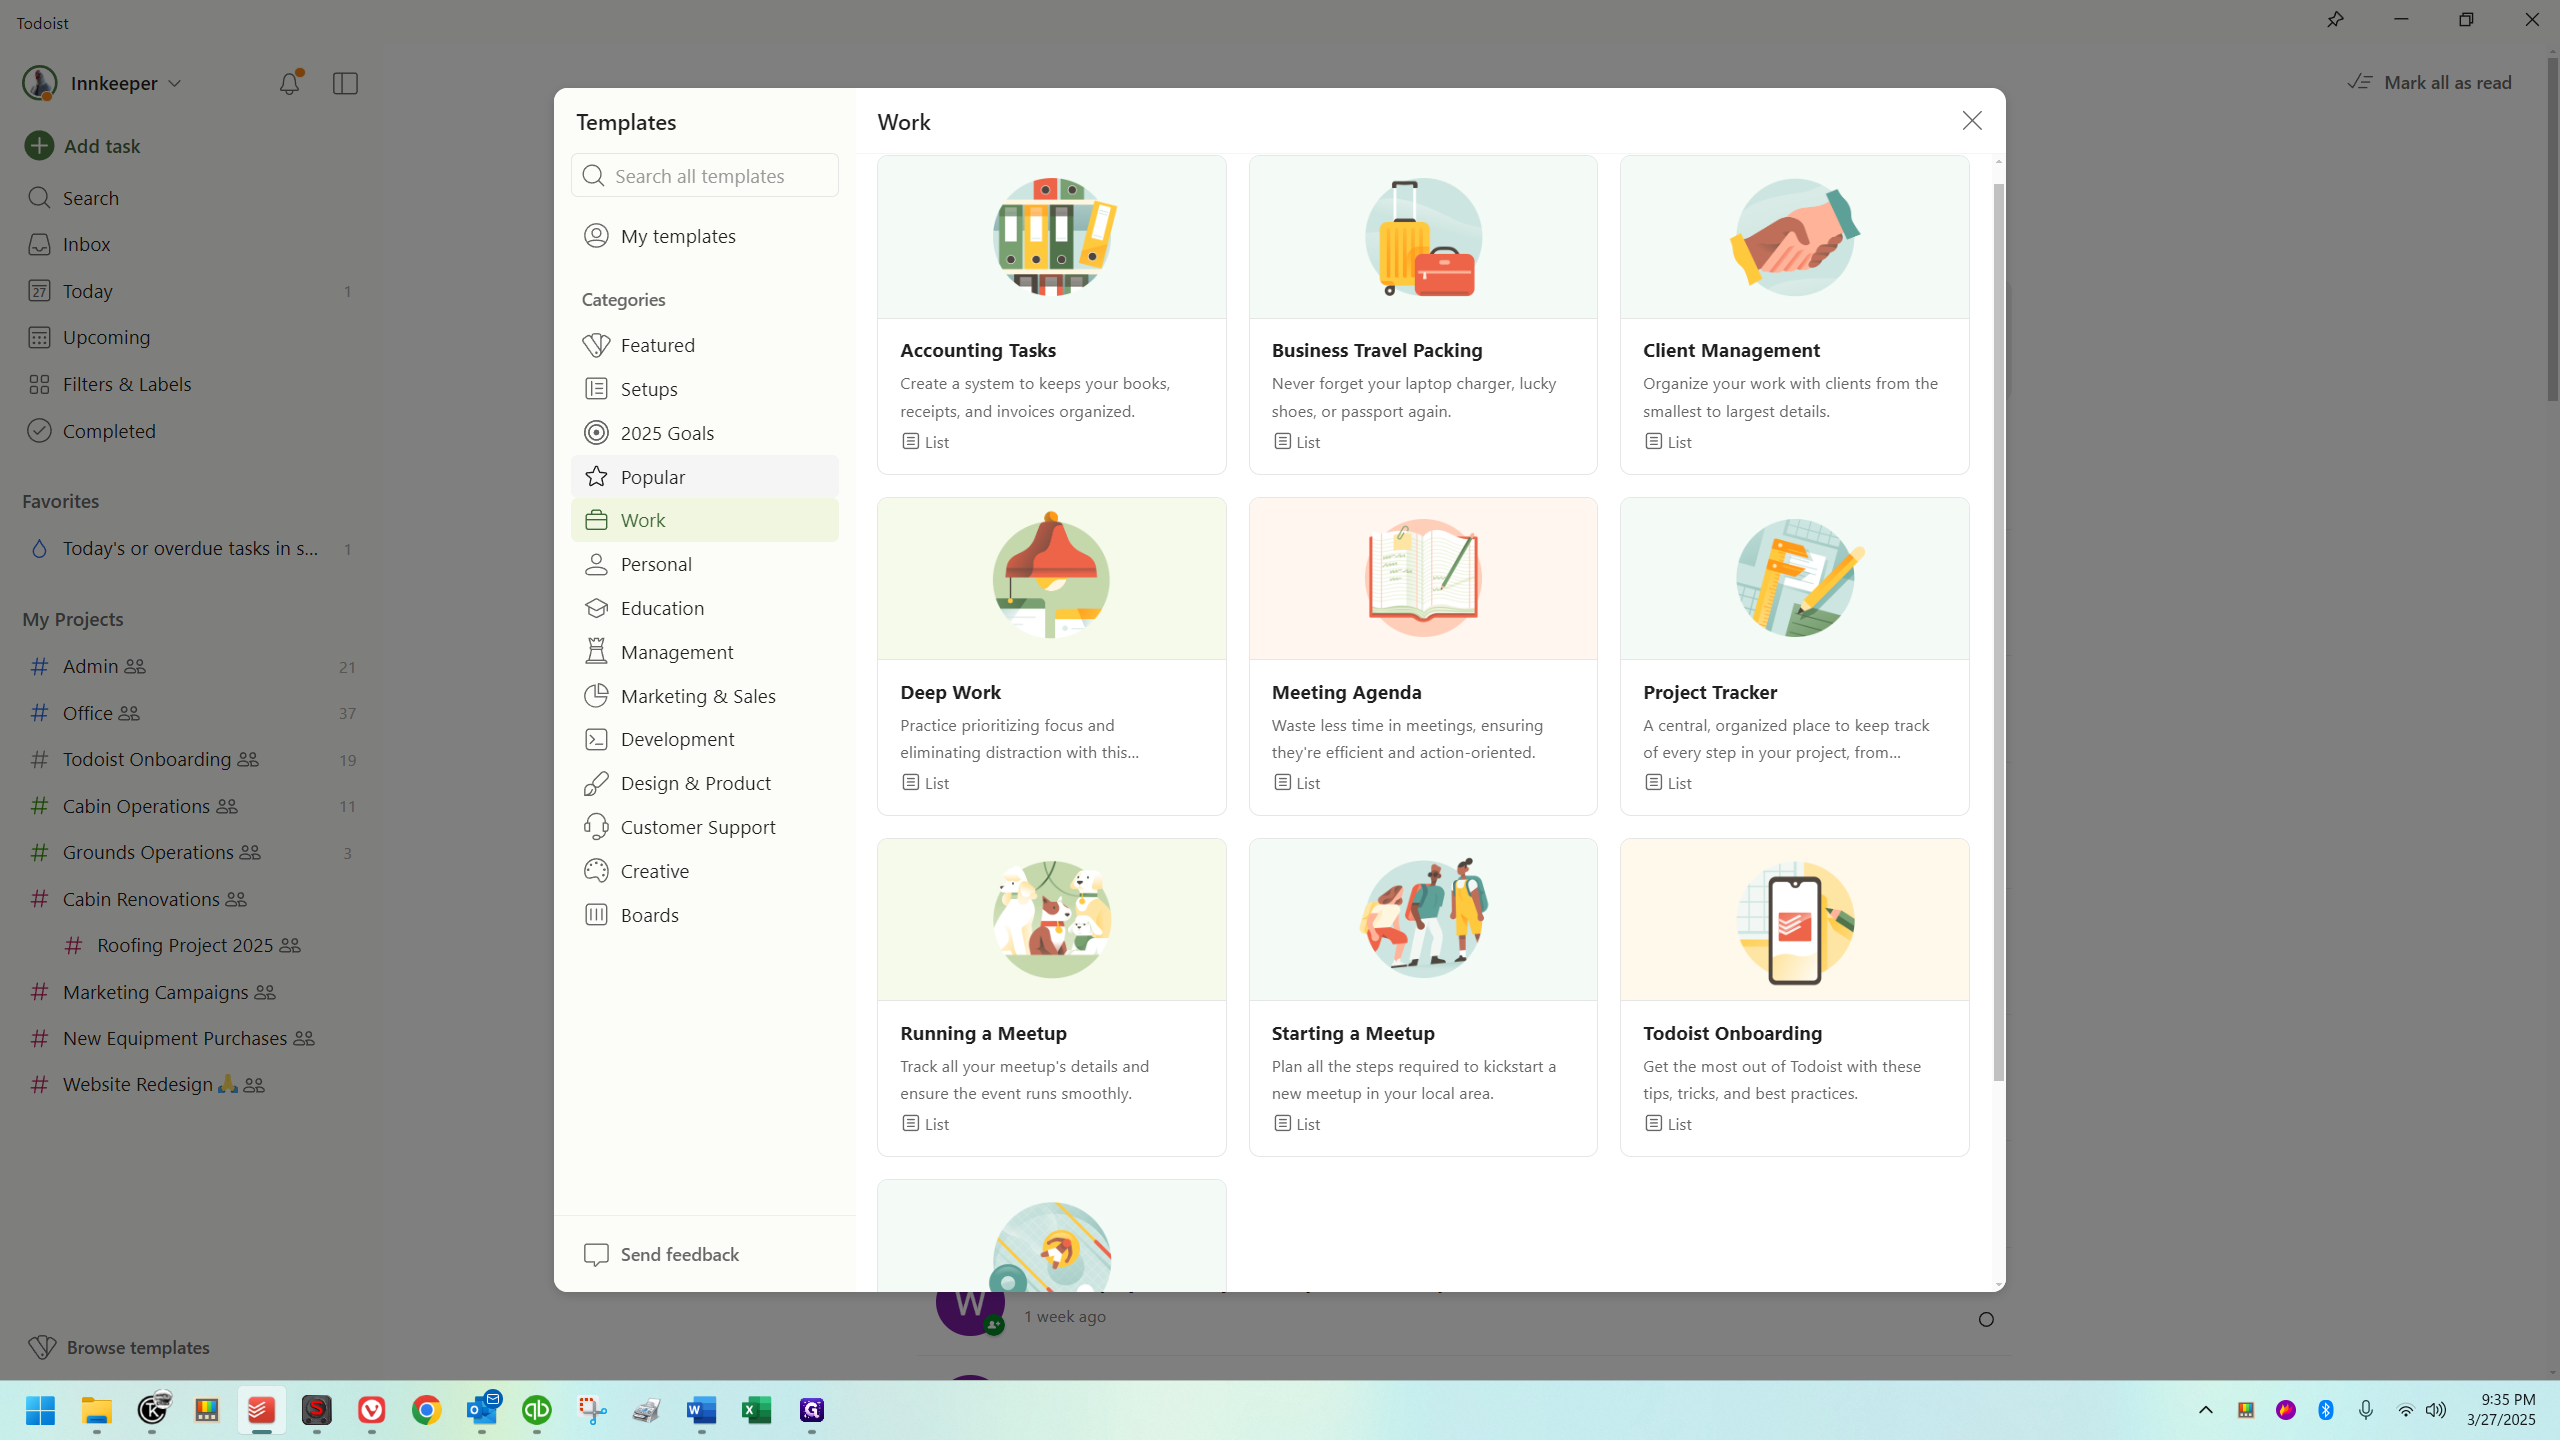Select the 2025 Goals target icon
The height and width of the screenshot is (1440, 2560).
point(596,433)
